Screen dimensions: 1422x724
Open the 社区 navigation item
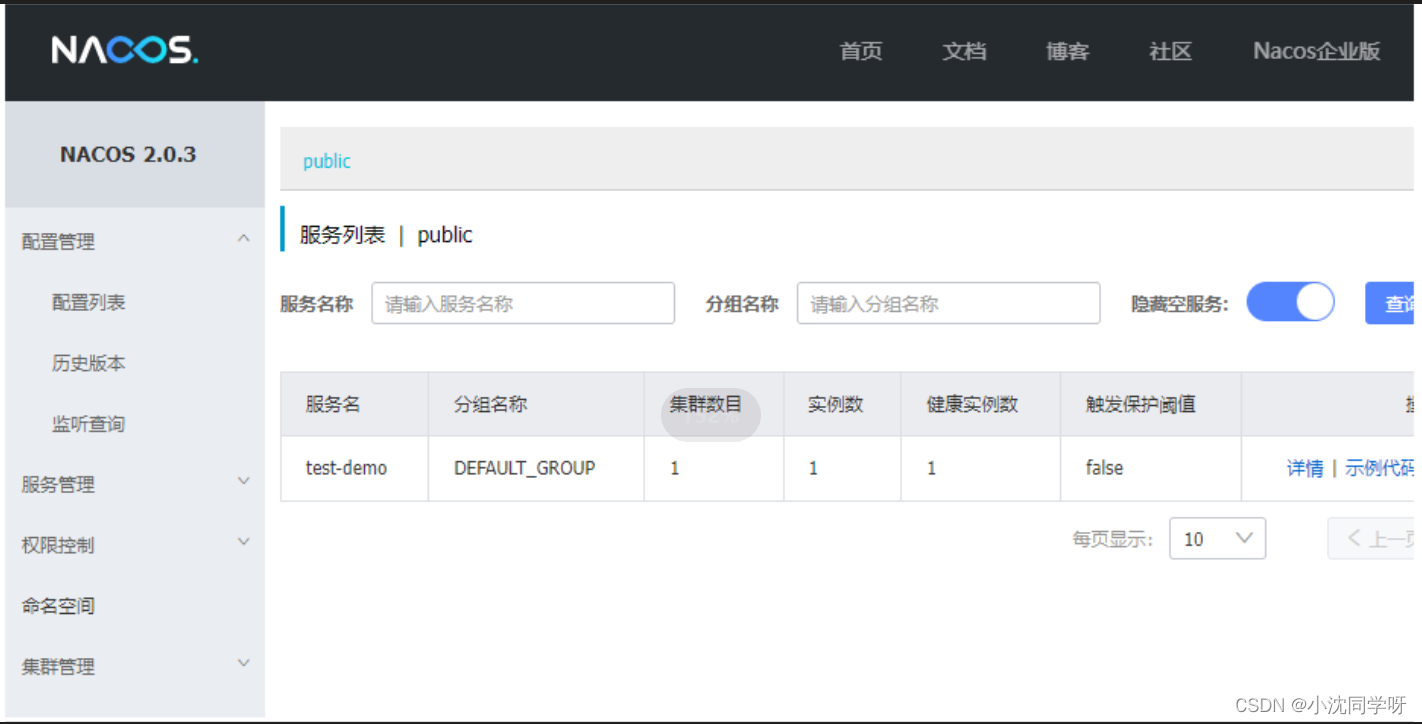[x=1170, y=52]
